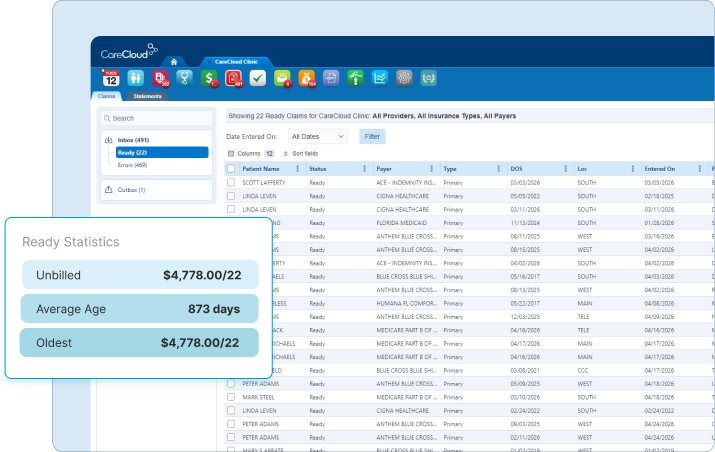The width and height of the screenshot is (715, 452).
Task: Open the green checkmark tasks icon
Action: point(258,78)
